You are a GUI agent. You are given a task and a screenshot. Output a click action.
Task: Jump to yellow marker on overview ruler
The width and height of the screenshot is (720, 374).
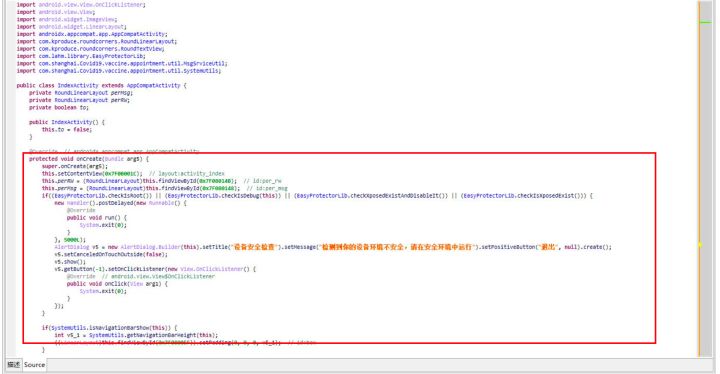(x=701, y=245)
